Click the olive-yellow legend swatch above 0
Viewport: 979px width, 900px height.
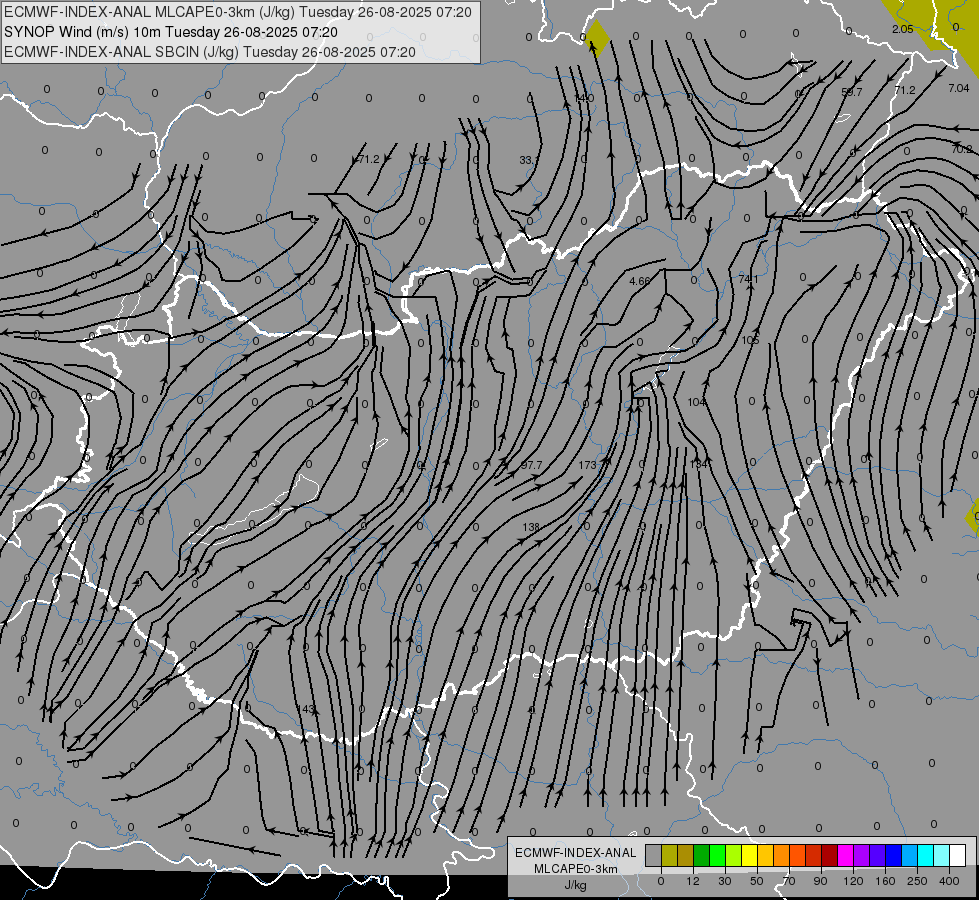pyautogui.click(x=669, y=855)
